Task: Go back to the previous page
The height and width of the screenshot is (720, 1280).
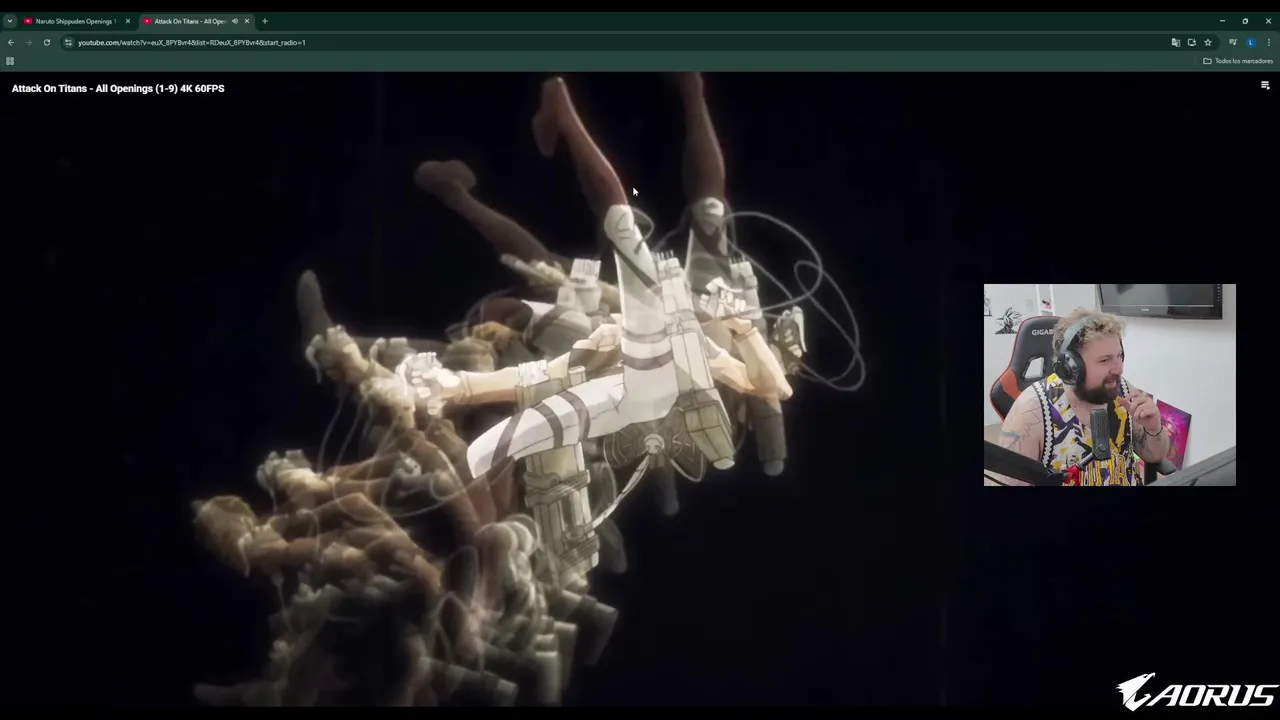Action: pos(10,42)
